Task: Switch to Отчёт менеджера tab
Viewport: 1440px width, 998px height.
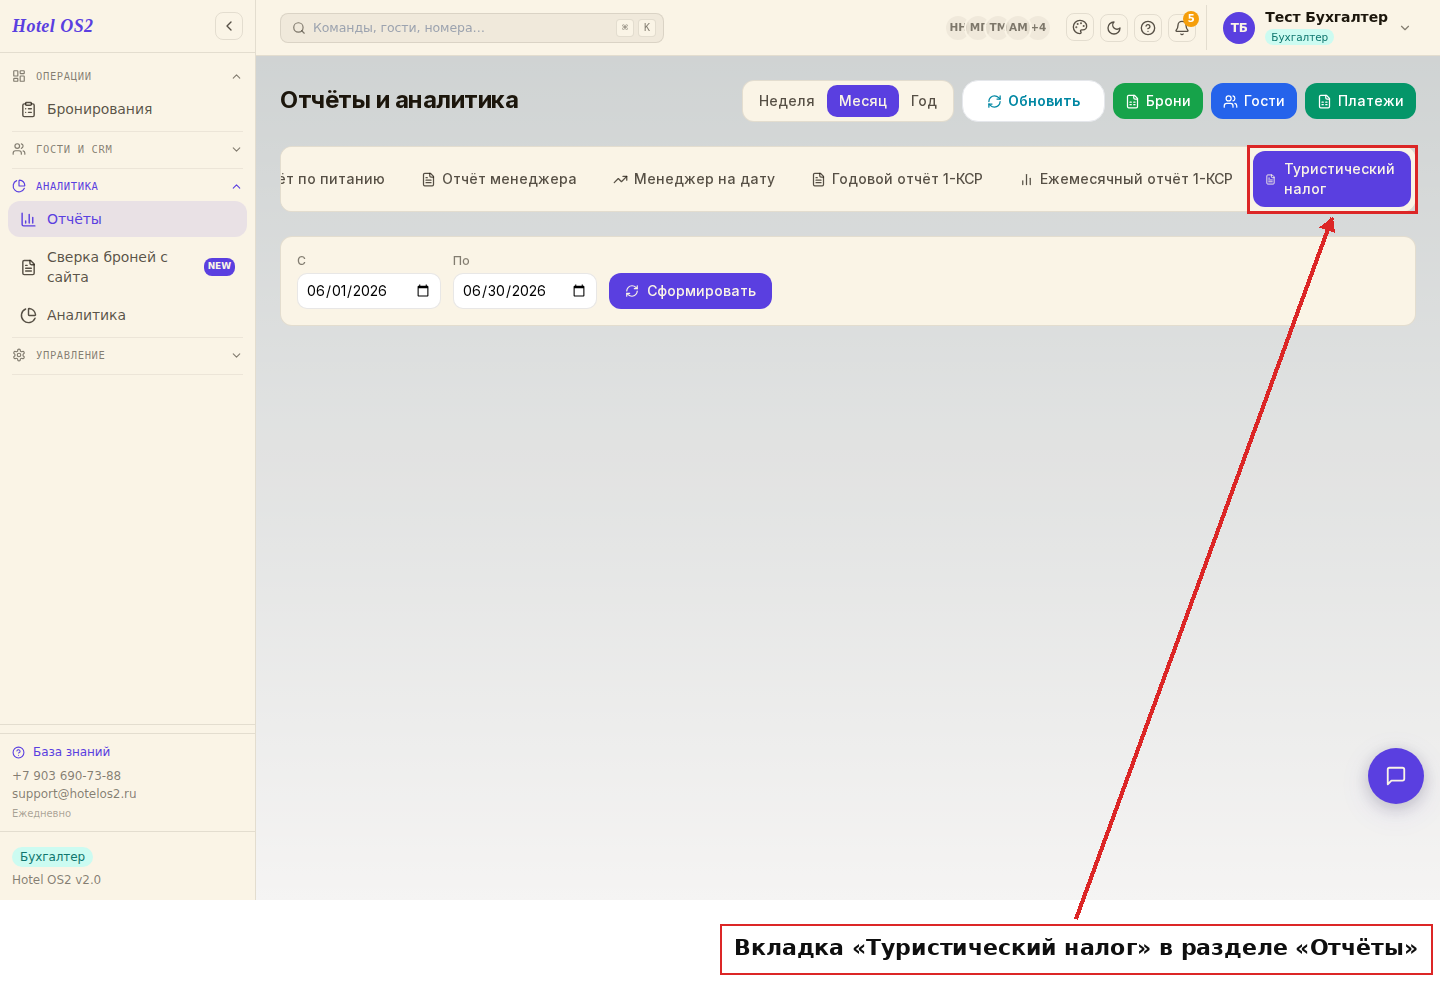Action: coord(499,179)
